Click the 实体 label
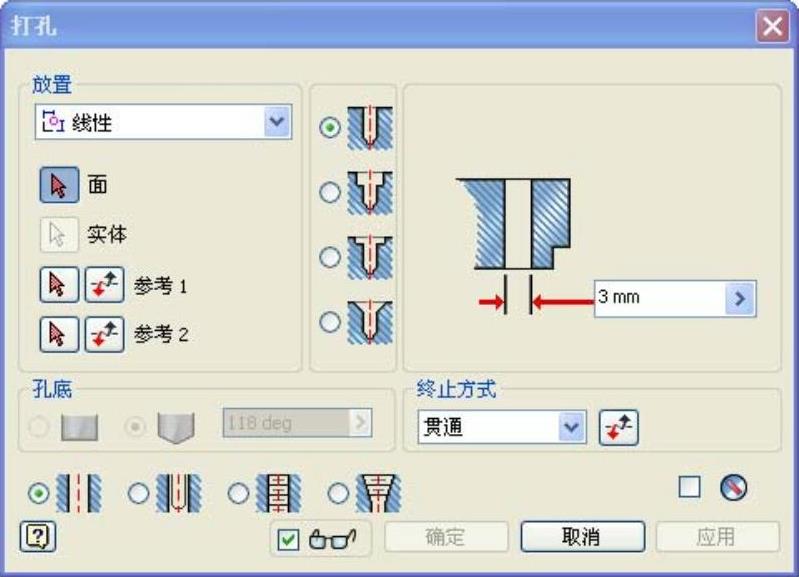The height and width of the screenshot is (577, 799). (106, 234)
